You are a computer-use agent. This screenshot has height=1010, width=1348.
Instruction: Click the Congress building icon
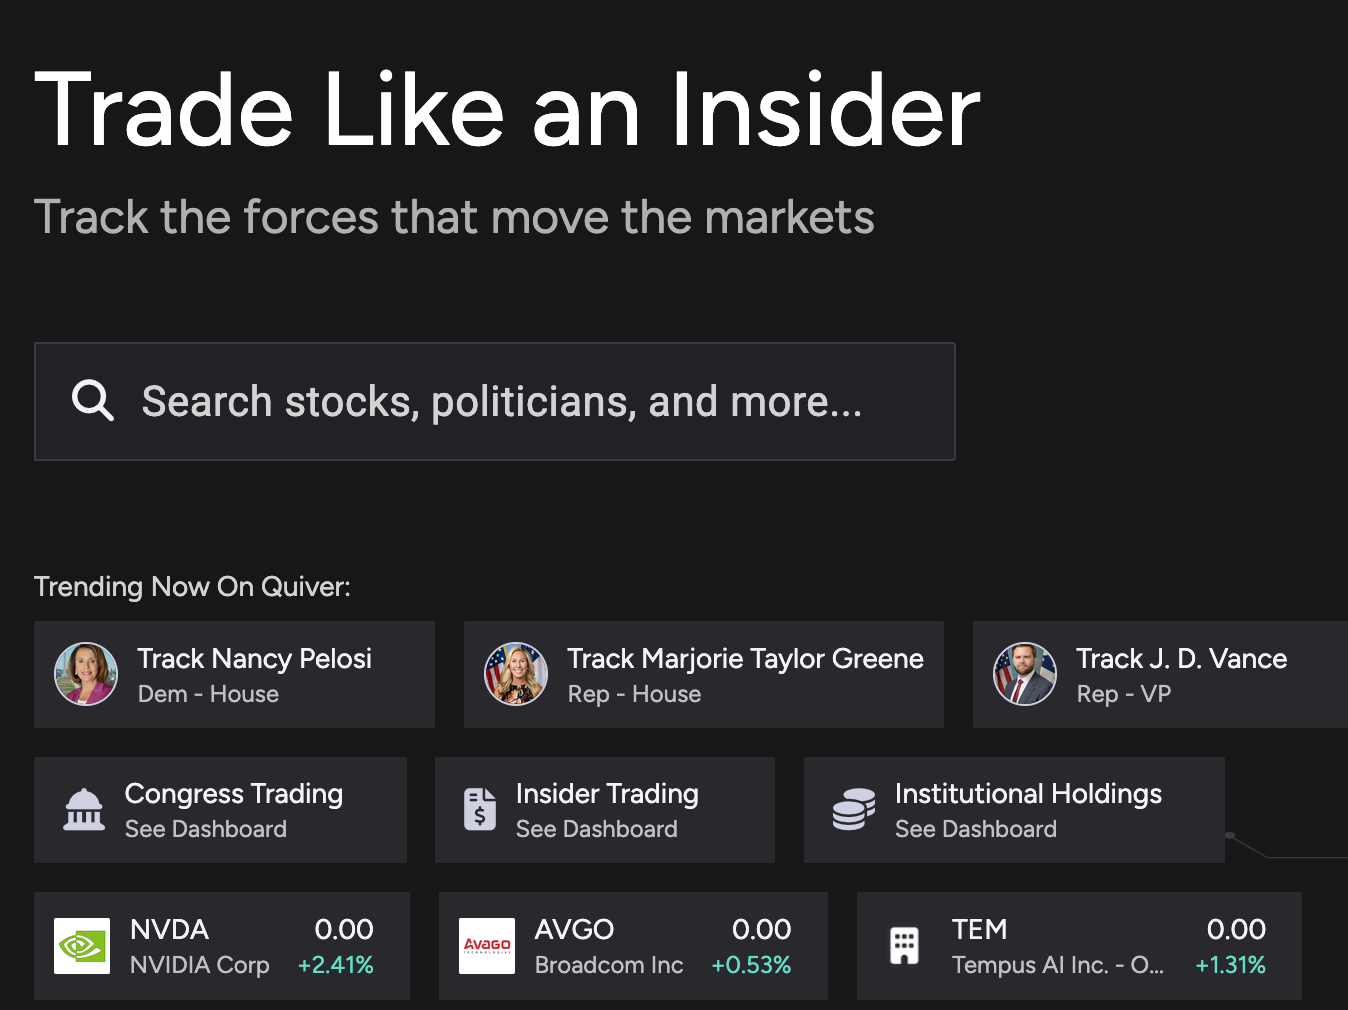[84, 810]
